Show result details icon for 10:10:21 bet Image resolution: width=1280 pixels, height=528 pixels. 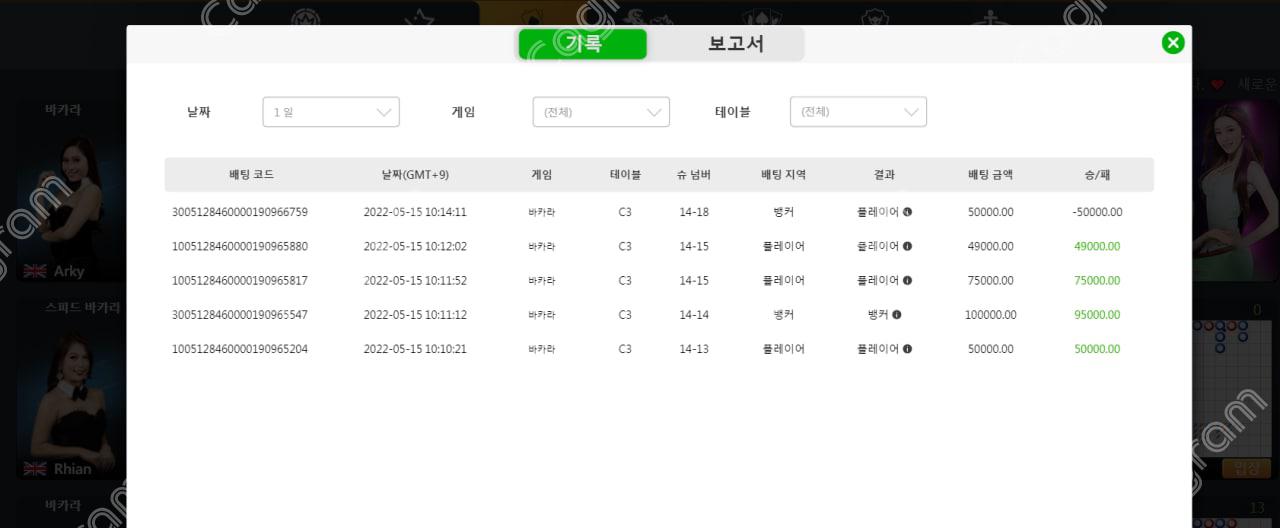(907, 349)
